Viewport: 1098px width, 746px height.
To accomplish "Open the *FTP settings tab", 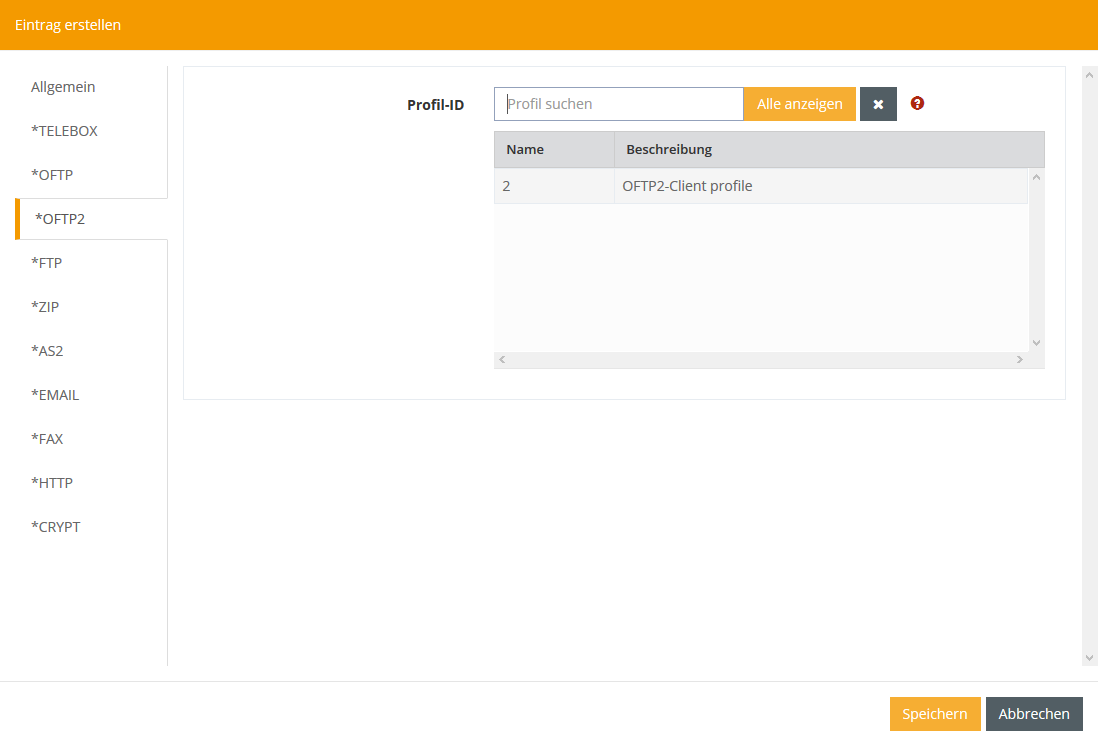I will point(47,263).
